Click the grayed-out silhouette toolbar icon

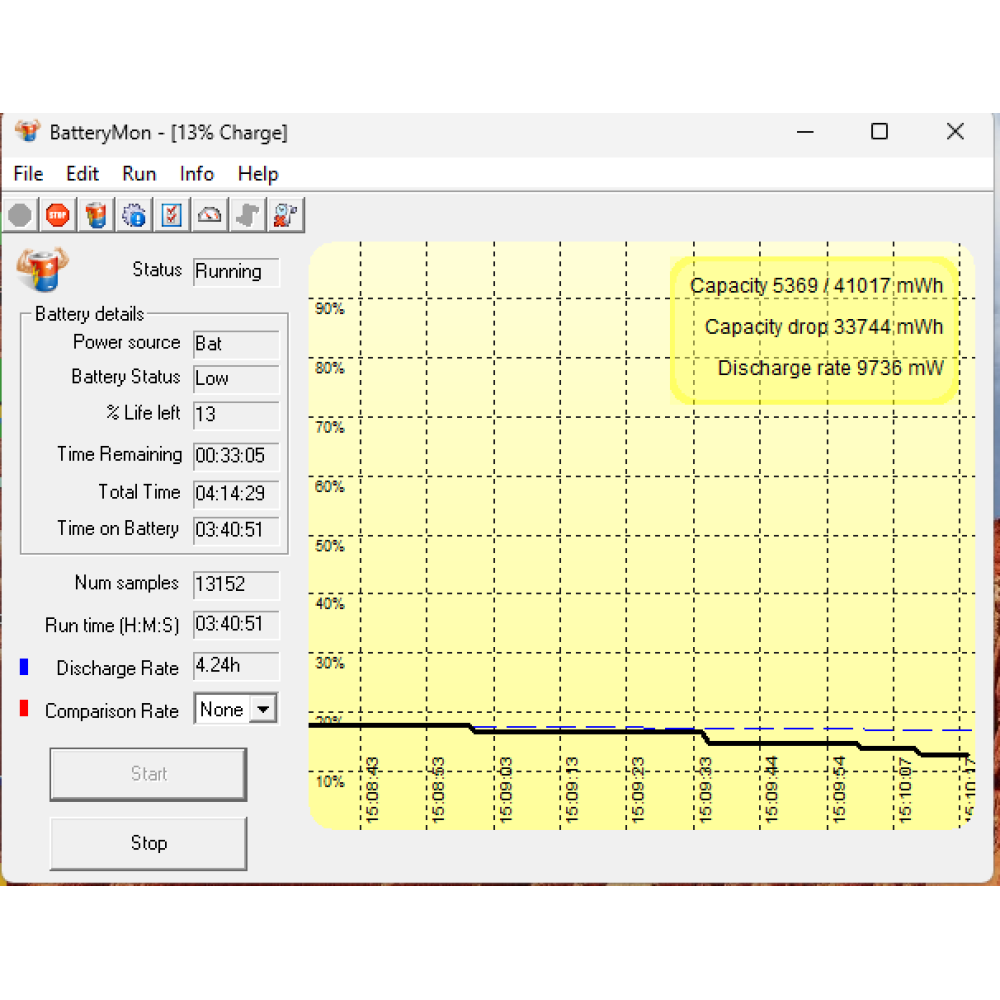click(x=247, y=215)
